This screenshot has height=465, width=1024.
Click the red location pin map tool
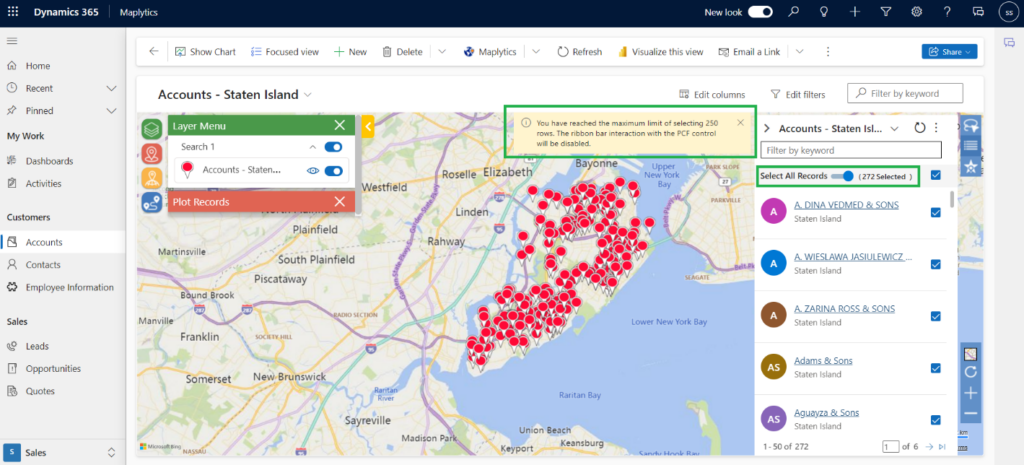(x=151, y=153)
